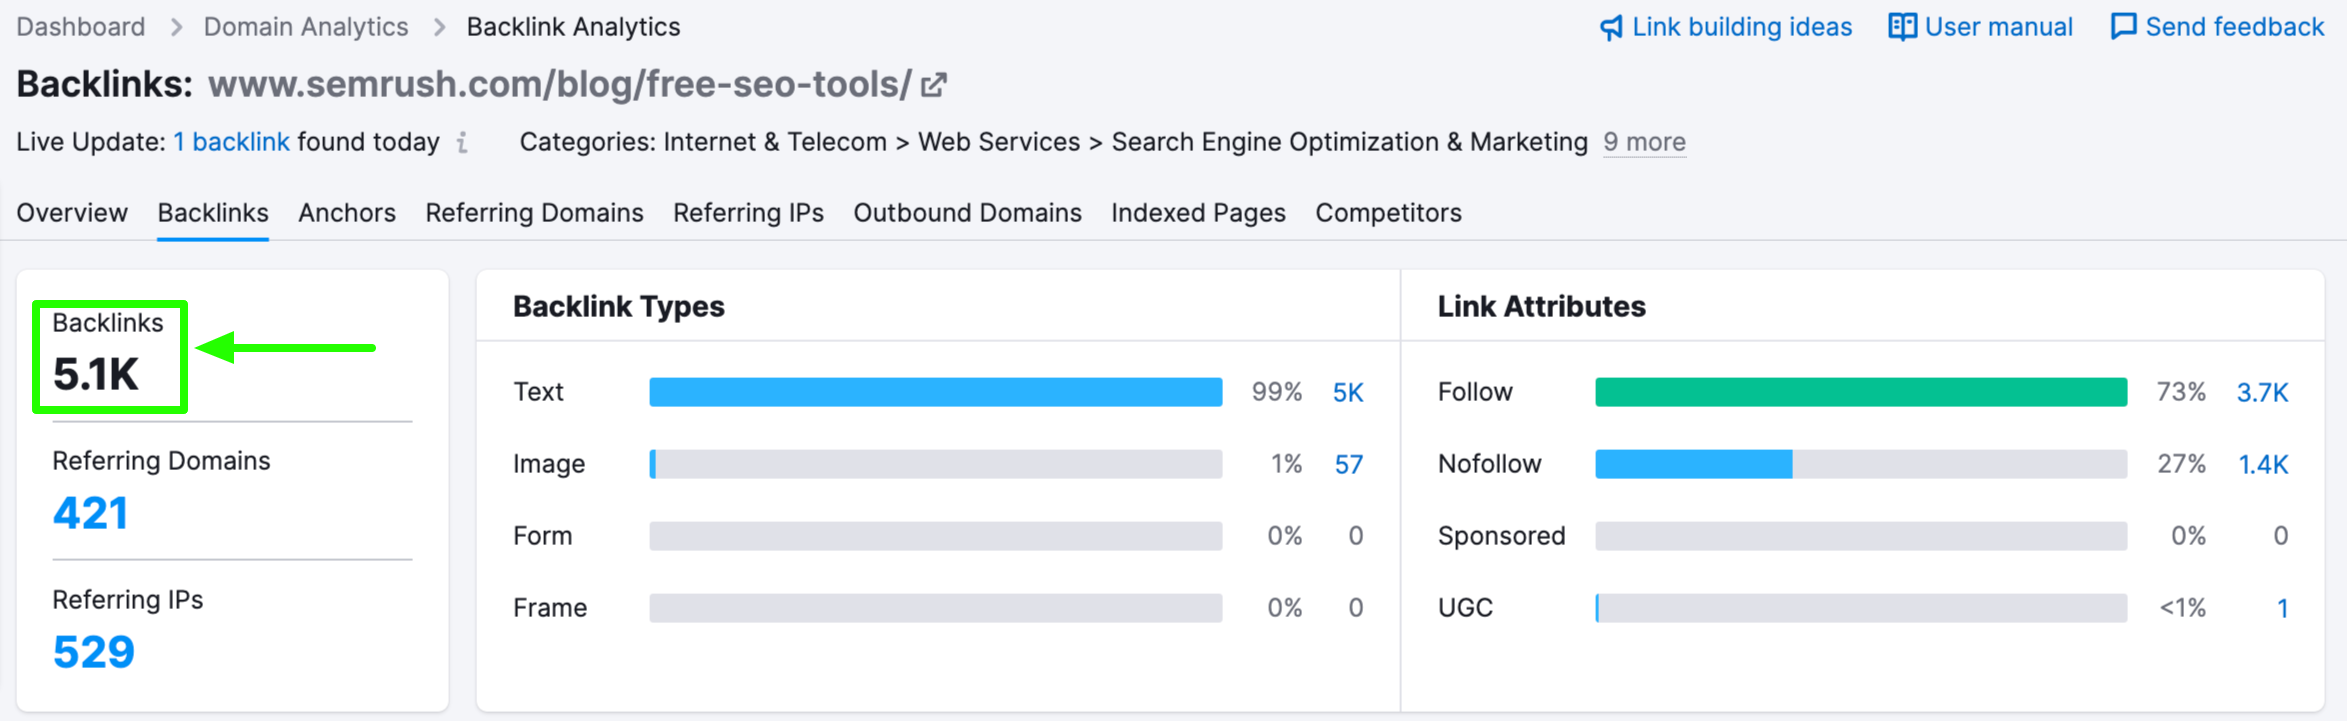Click the UGC attribute count link
The height and width of the screenshot is (721, 2347).
coord(2283,607)
